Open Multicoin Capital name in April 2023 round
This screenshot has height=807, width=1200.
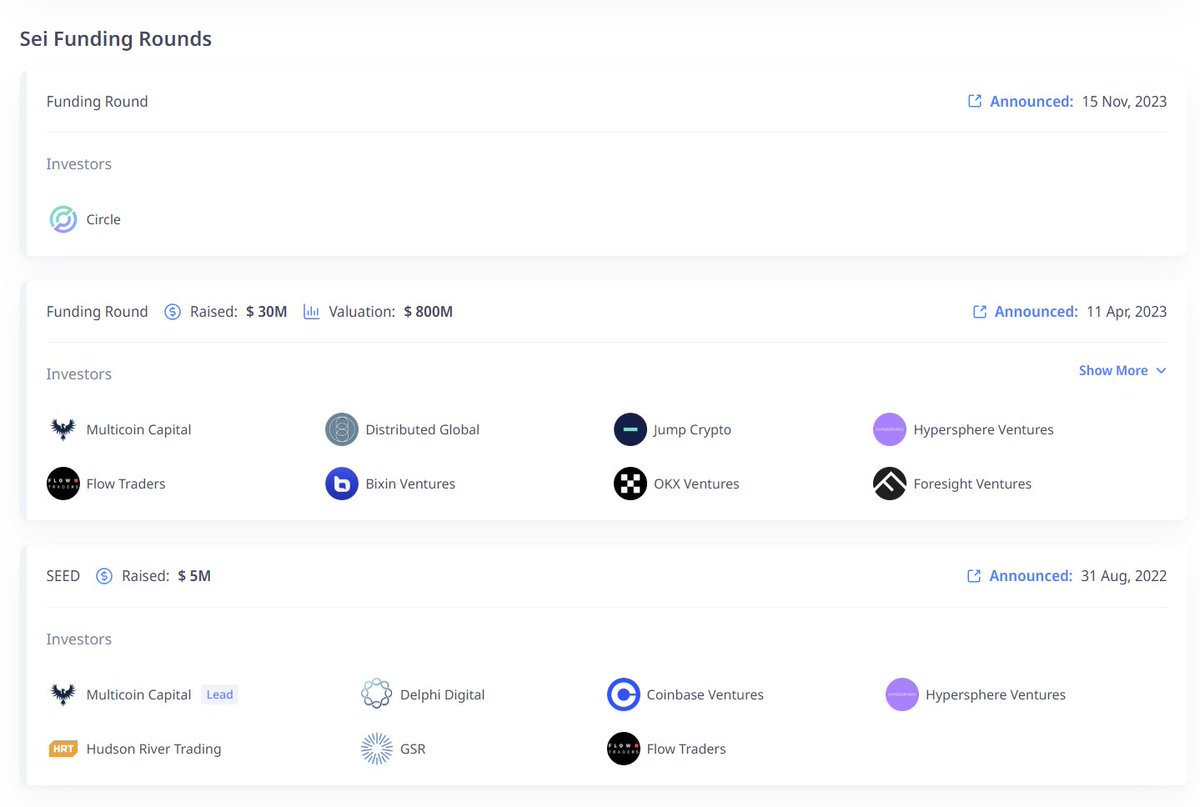point(139,430)
